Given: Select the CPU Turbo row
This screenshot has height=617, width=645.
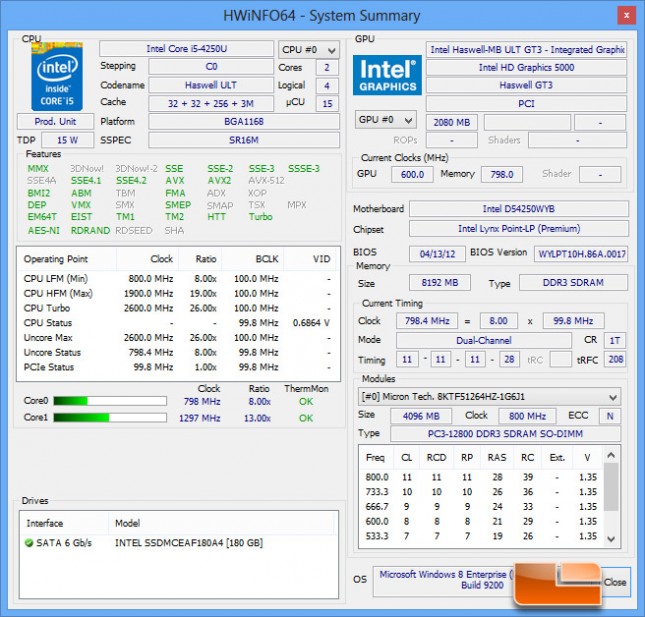Looking at the screenshot, I should [178, 308].
